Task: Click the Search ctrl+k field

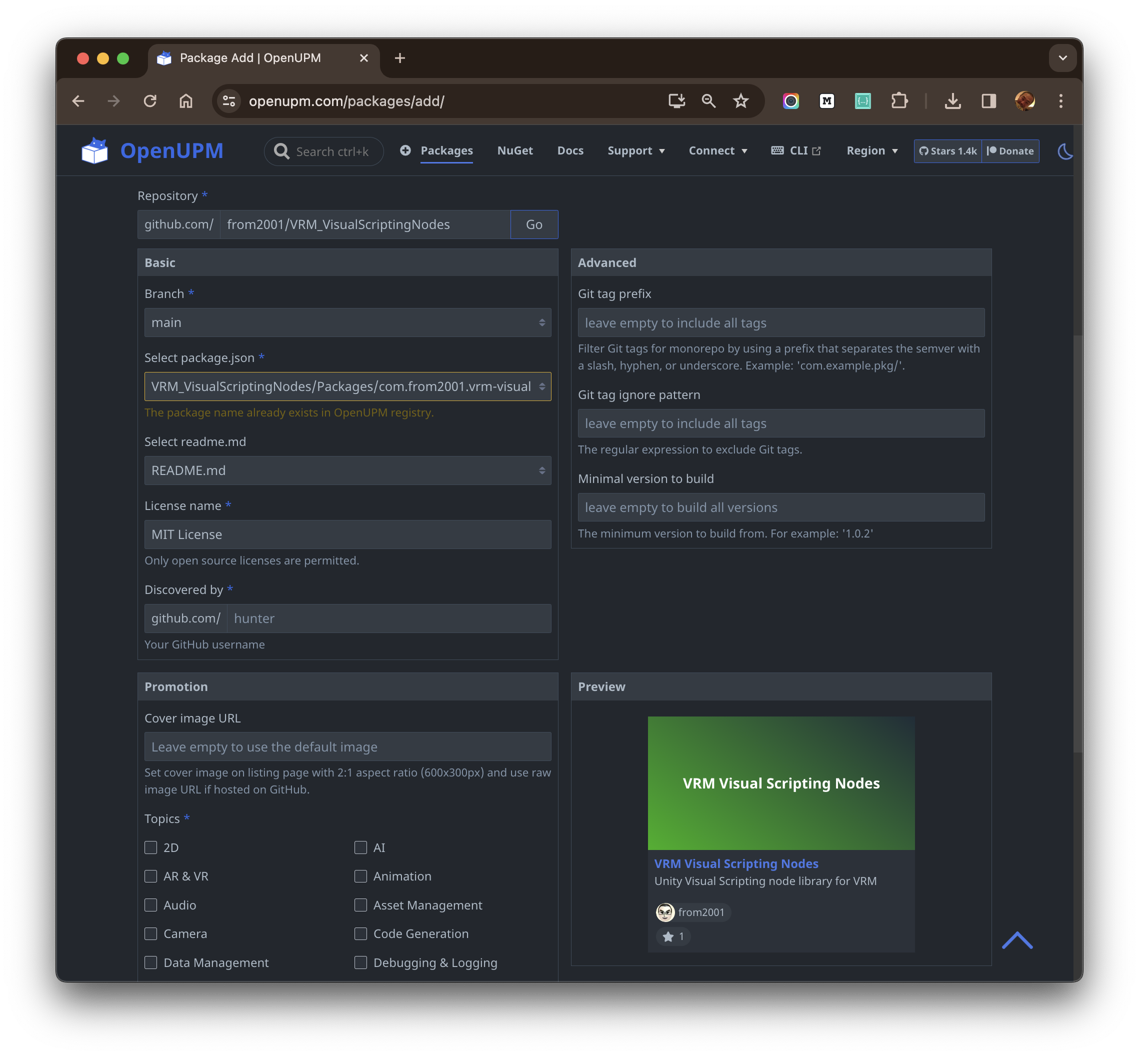Action: point(324,152)
